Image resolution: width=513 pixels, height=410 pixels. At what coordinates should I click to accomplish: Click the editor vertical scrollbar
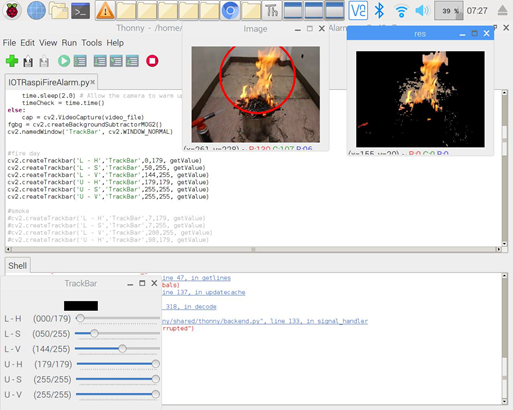click(505, 168)
